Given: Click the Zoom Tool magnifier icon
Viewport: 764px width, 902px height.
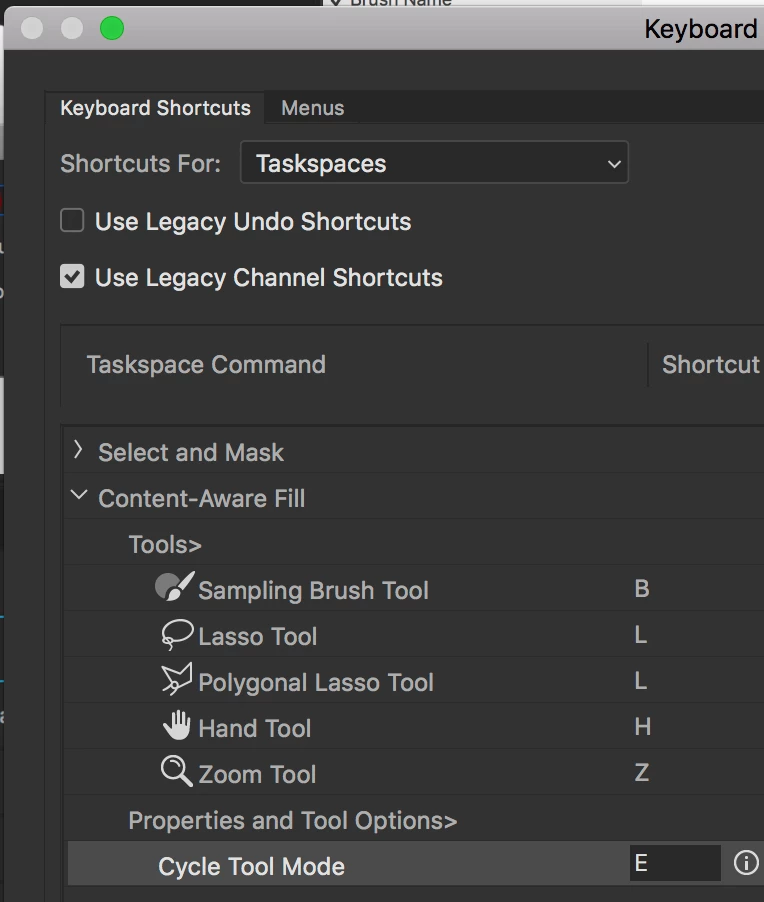Looking at the screenshot, I should (176, 772).
